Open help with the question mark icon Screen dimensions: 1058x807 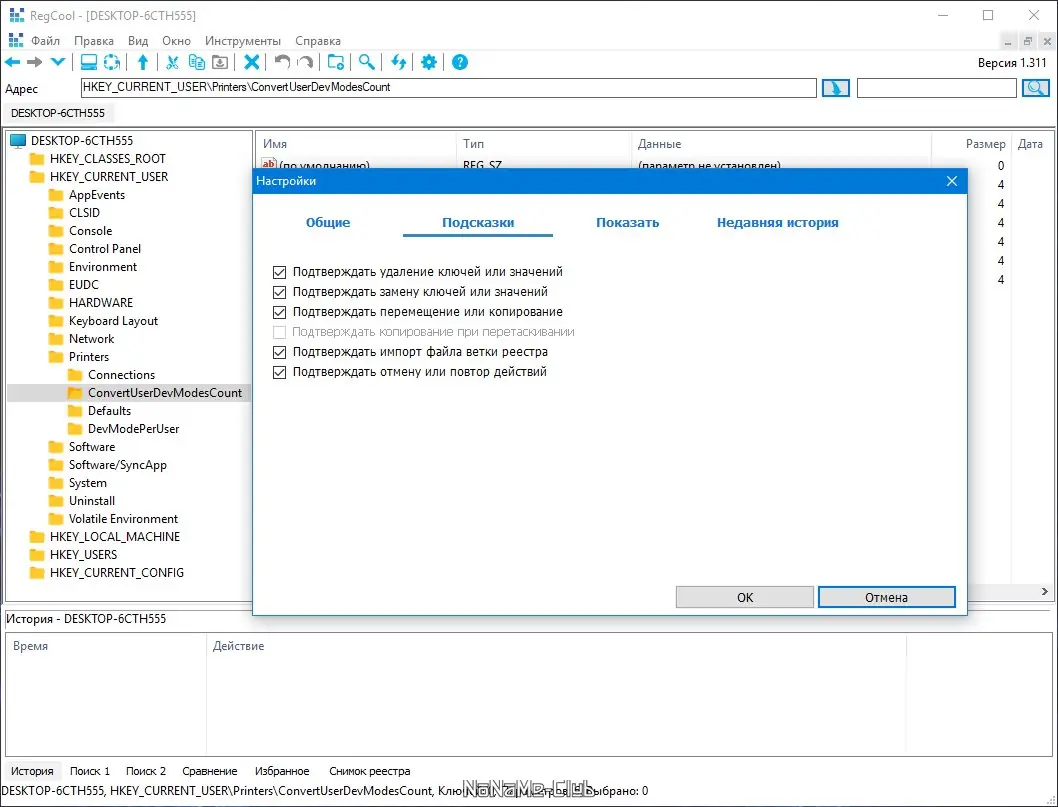click(x=460, y=62)
